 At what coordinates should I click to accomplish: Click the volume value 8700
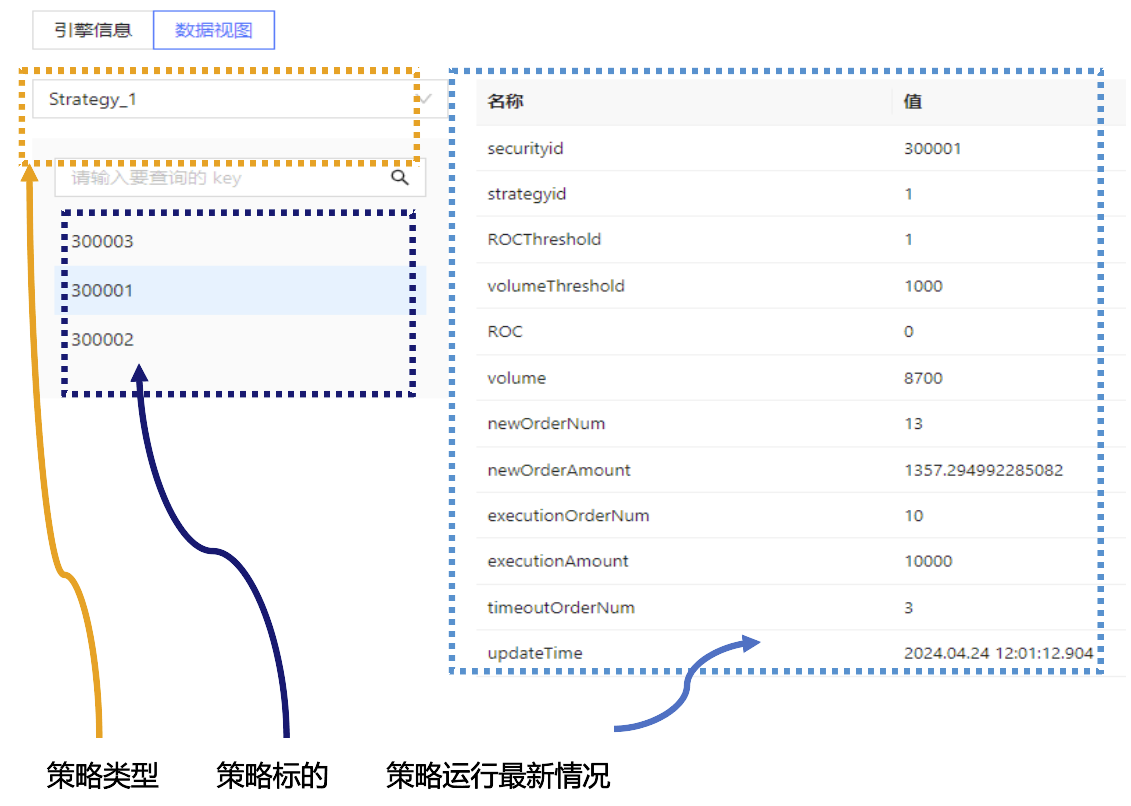pyautogui.click(x=923, y=378)
